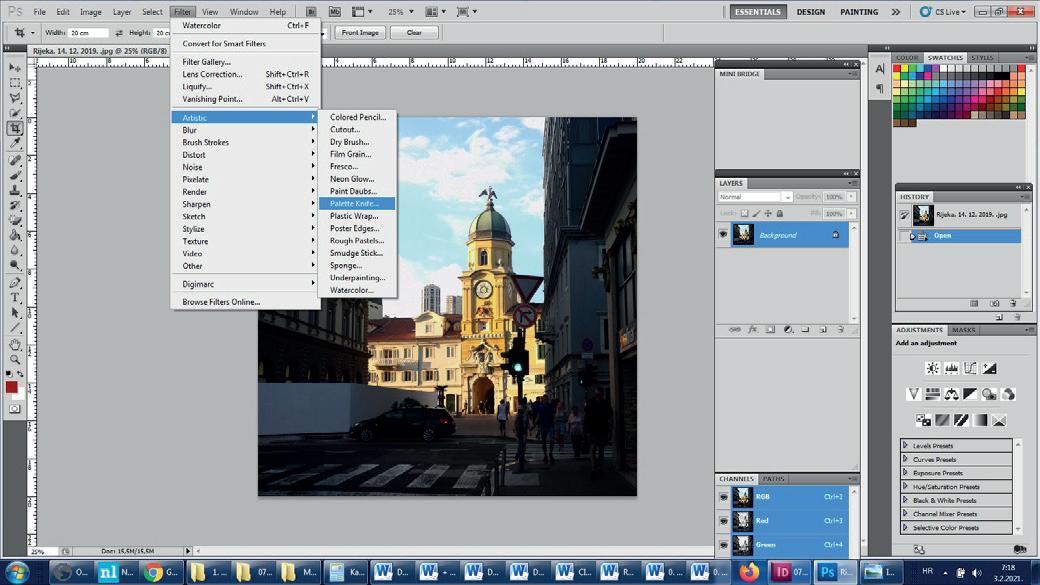This screenshot has height=585, width=1040.
Task: Click the red foreground color swatch
Action: pos(11,387)
